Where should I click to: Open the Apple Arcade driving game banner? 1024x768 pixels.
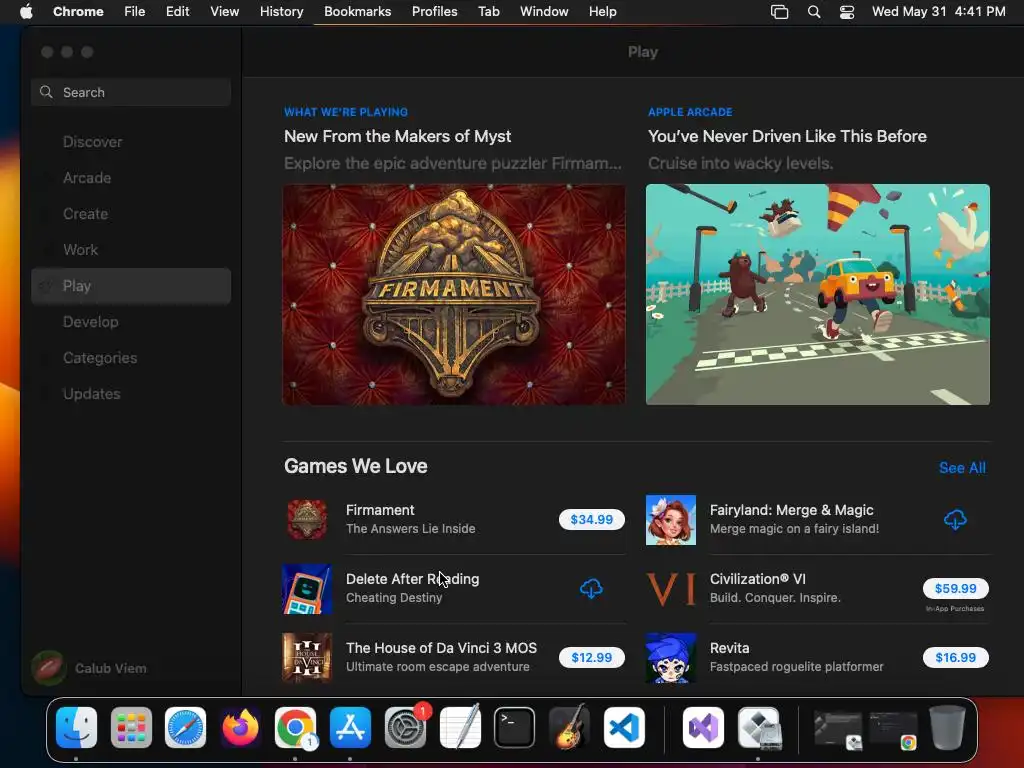[818, 295]
